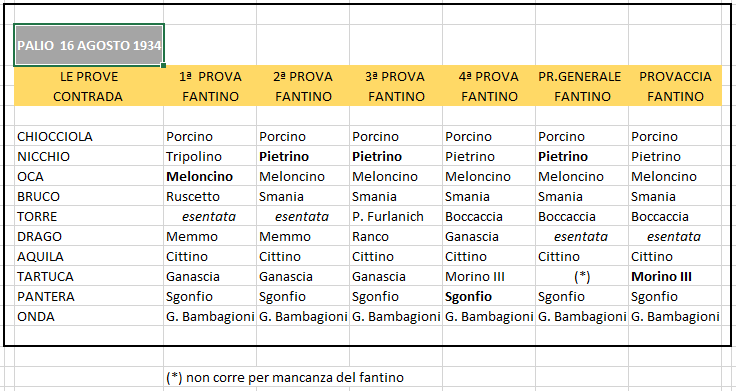Click esentata in DRAGO's PROVACCIA column
Viewport: 736px width, 391px height.
tap(675, 236)
